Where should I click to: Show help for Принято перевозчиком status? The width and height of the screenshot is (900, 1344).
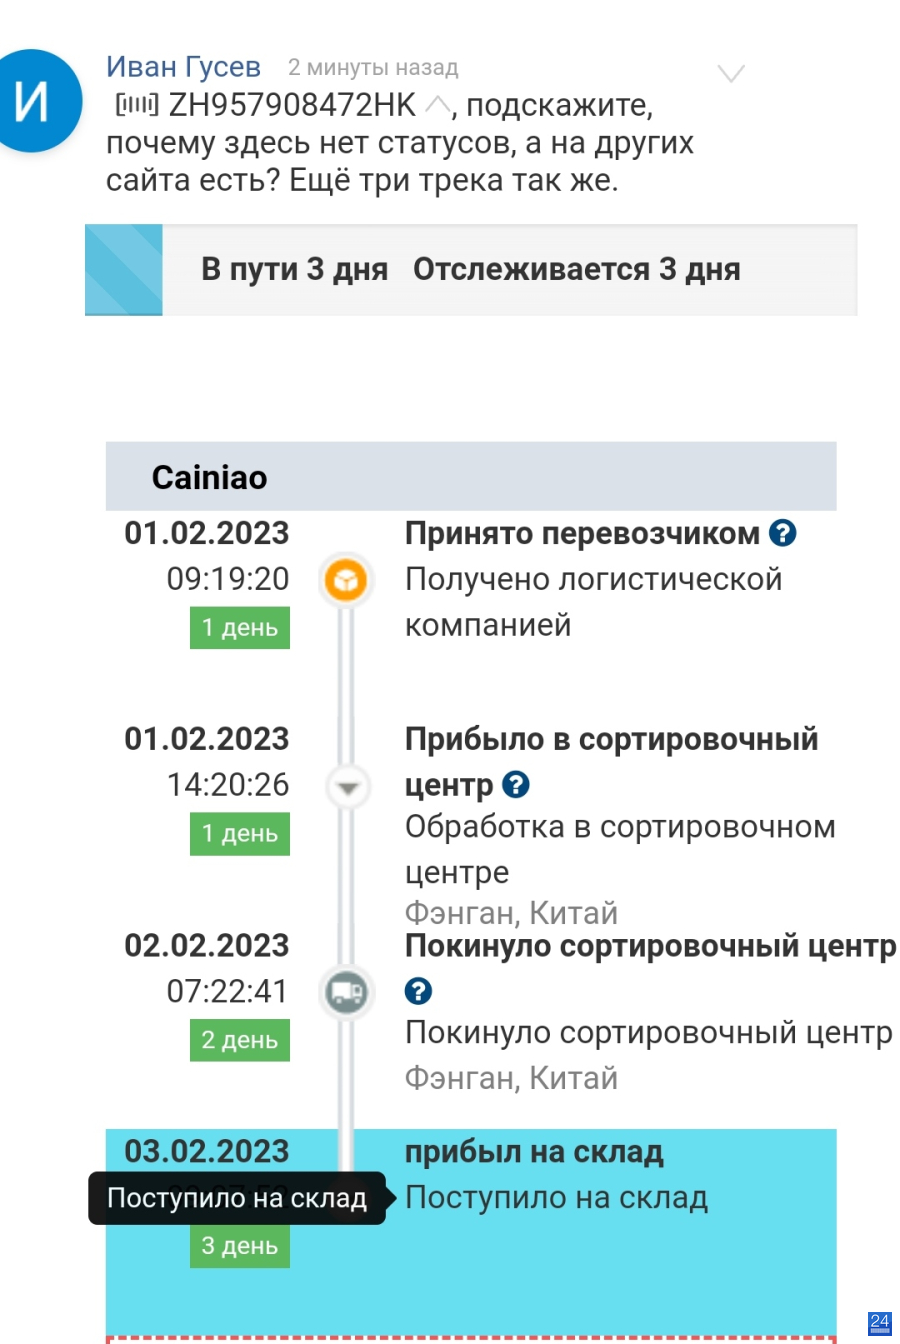pos(782,534)
